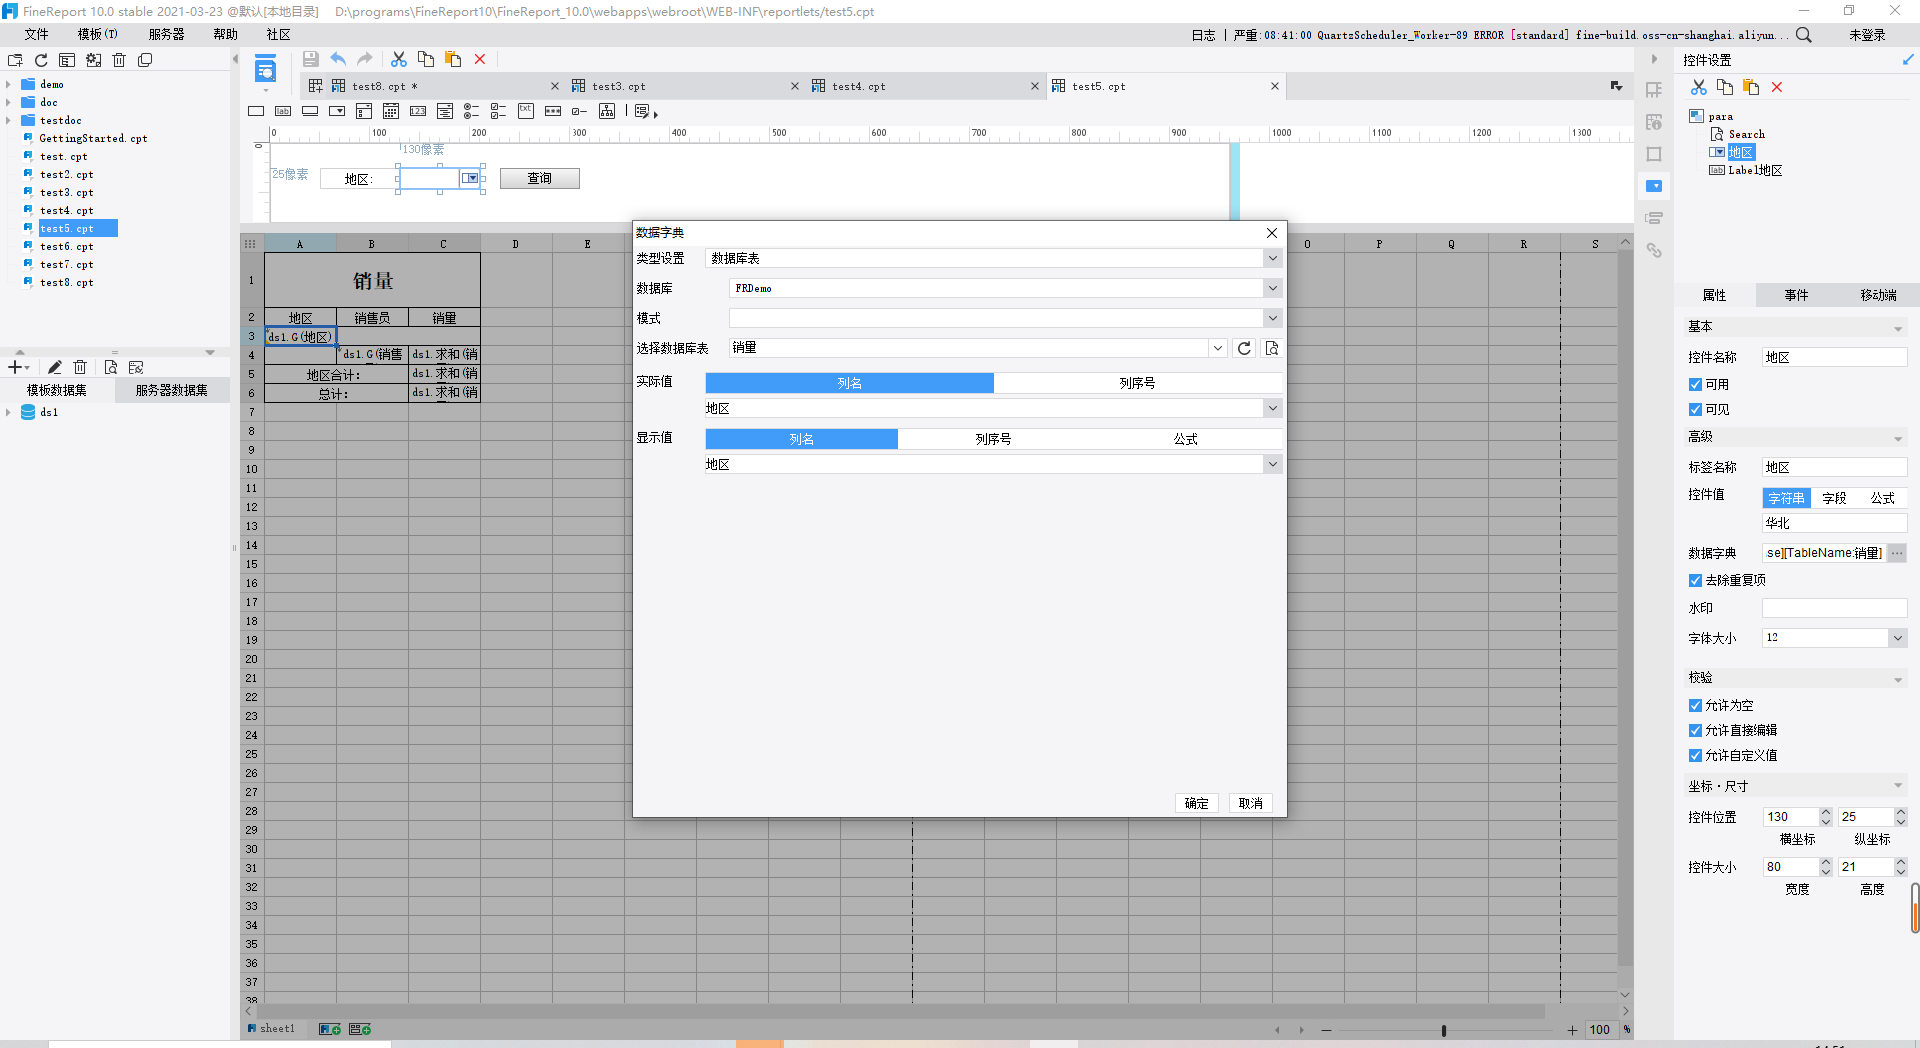Open the 文件 menu
1920x1048 pixels.
coord(37,34)
